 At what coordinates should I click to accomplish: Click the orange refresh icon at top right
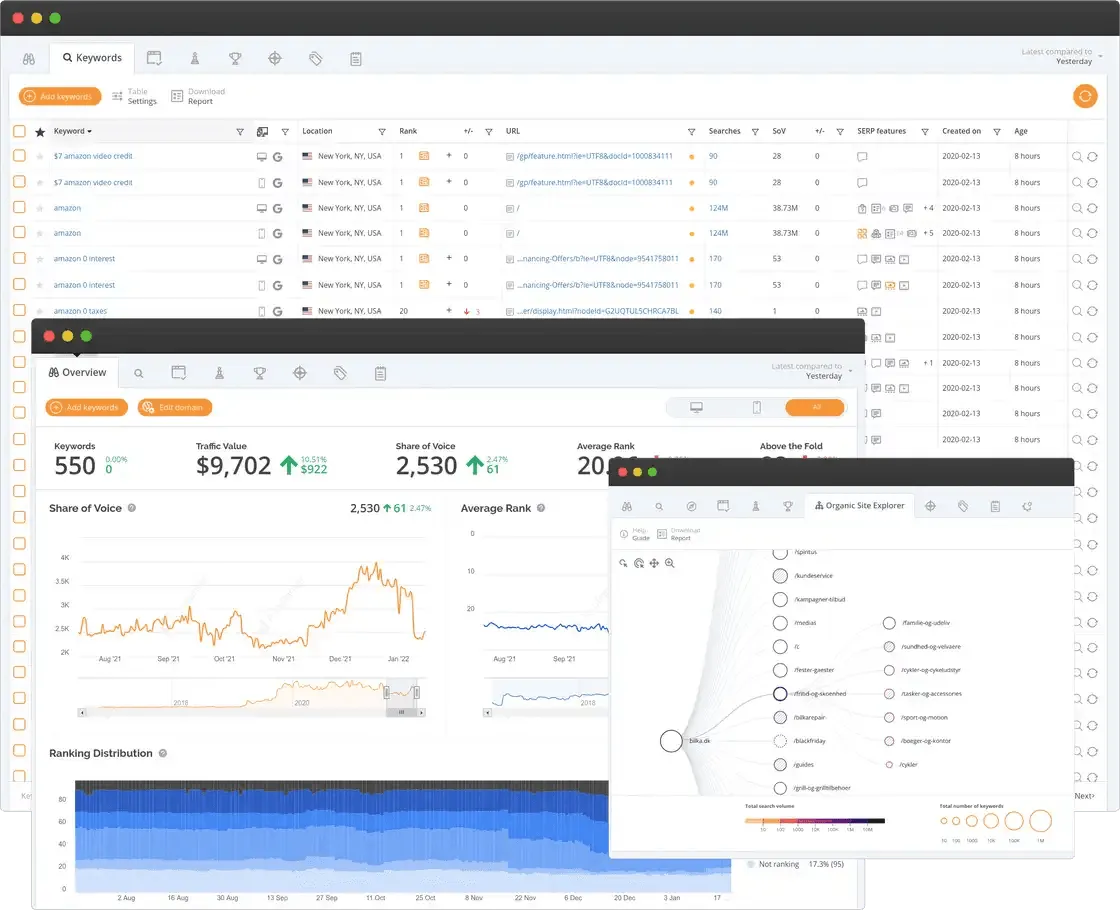1086,96
